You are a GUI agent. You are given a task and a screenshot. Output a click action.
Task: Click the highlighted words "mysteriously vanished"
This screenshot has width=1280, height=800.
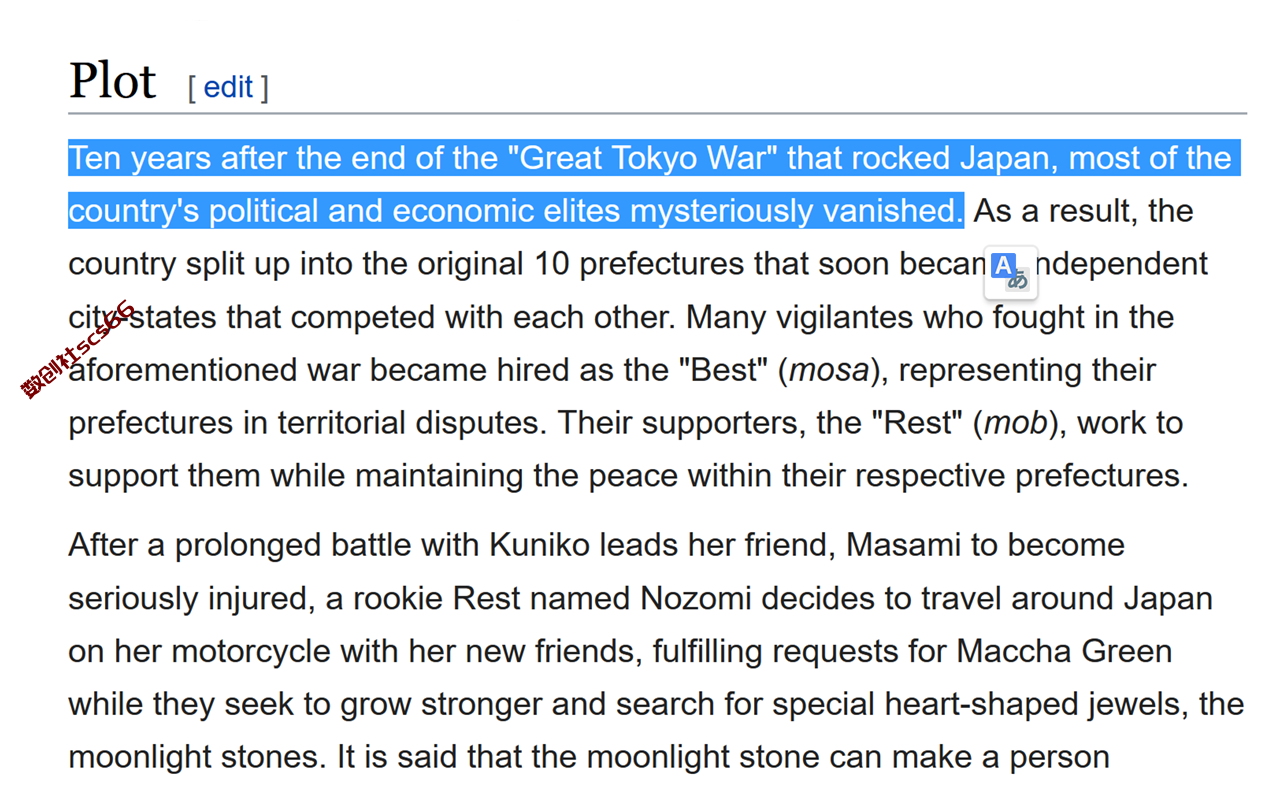point(795,211)
